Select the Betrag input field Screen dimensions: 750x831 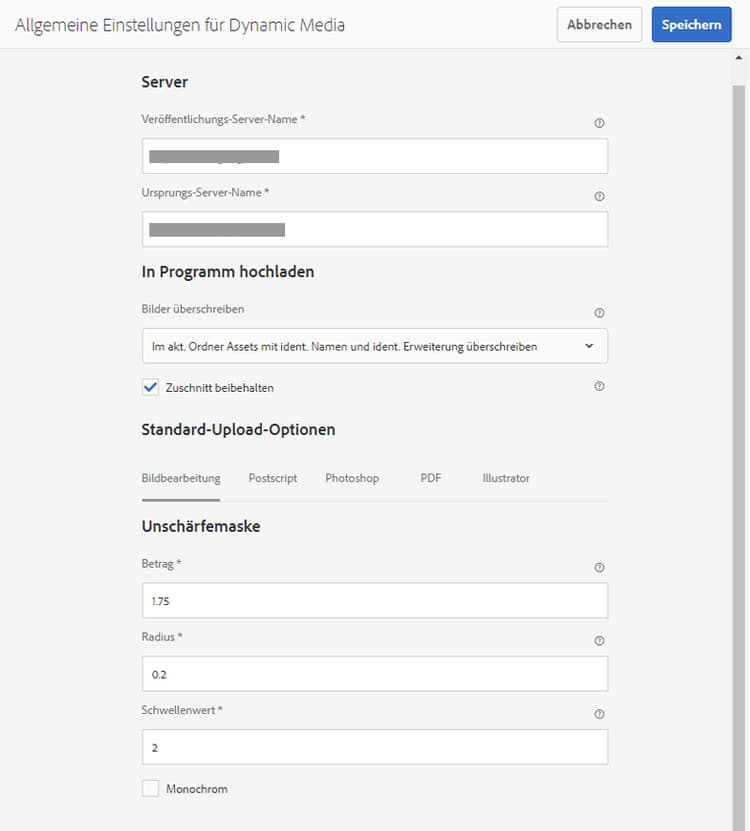pos(375,600)
